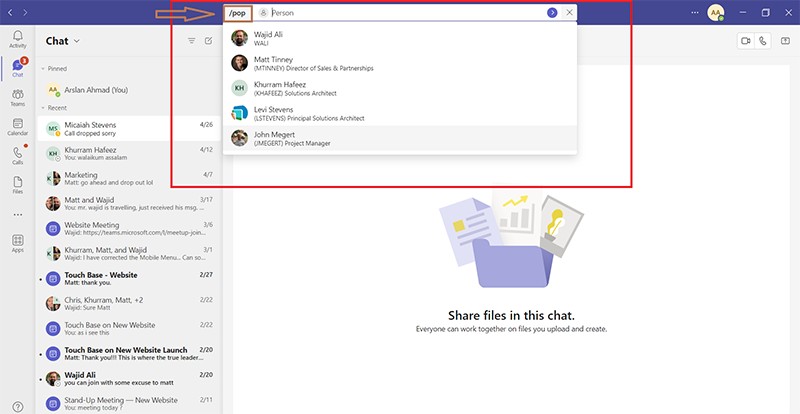Start a new chat with compose icon
The width and height of the screenshot is (800, 414).
pyautogui.click(x=208, y=41)
